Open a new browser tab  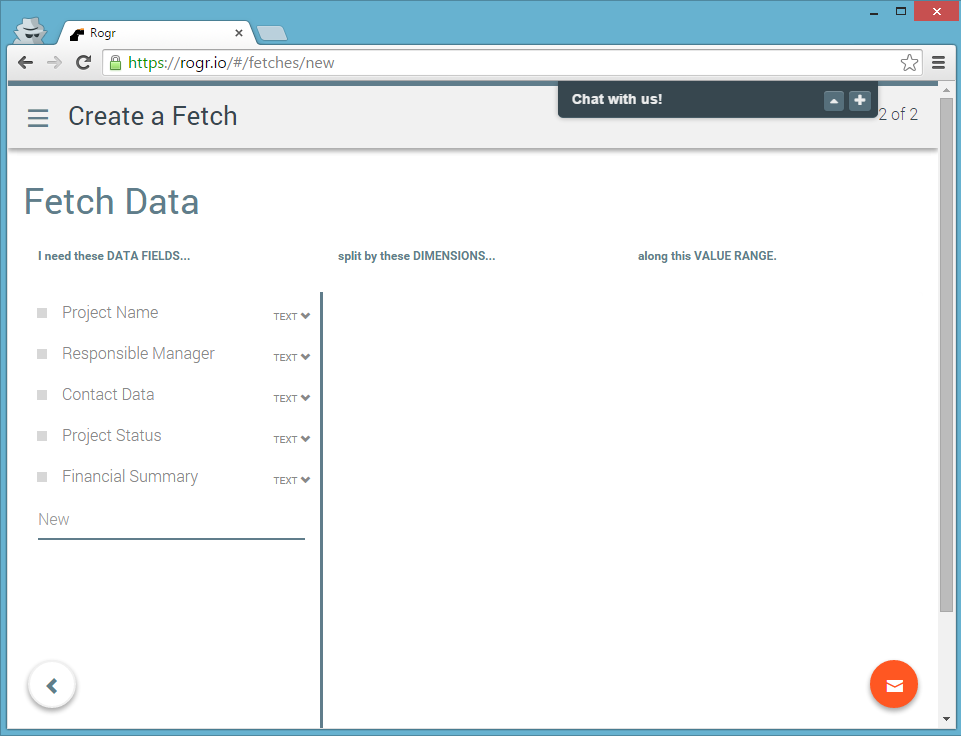pyautogui.click(x=269, y=31)
